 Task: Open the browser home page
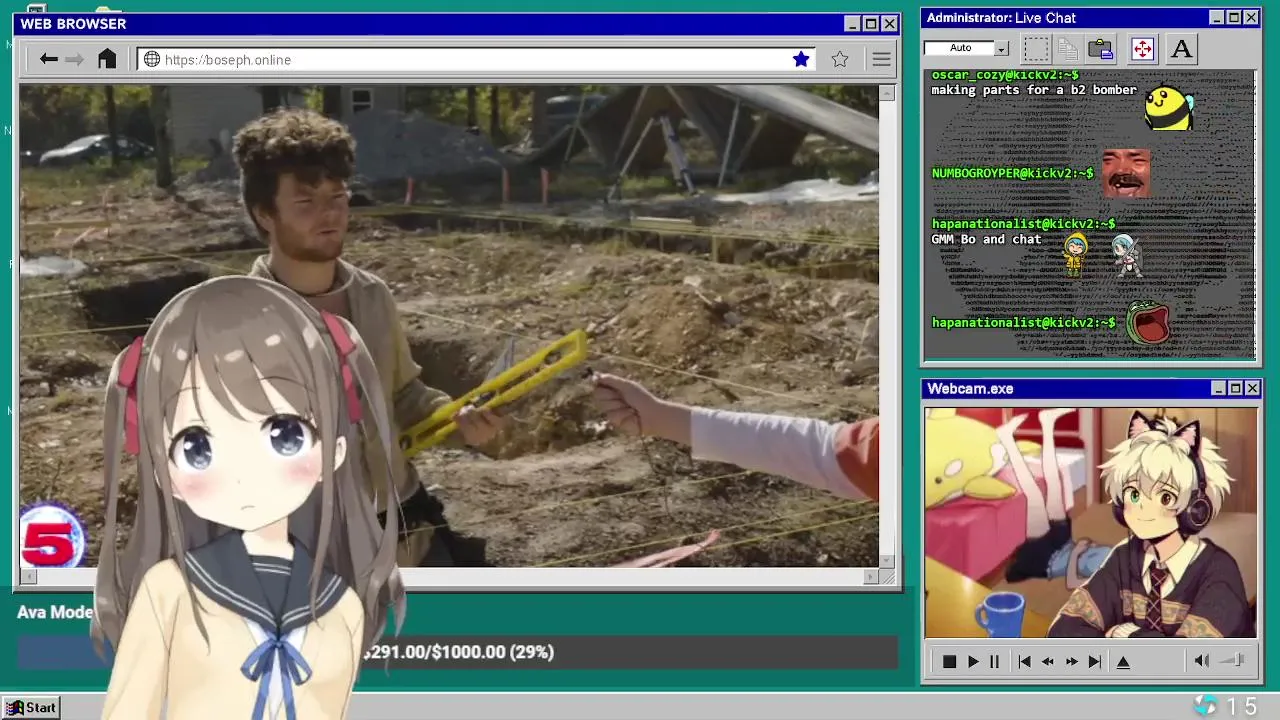107,59
